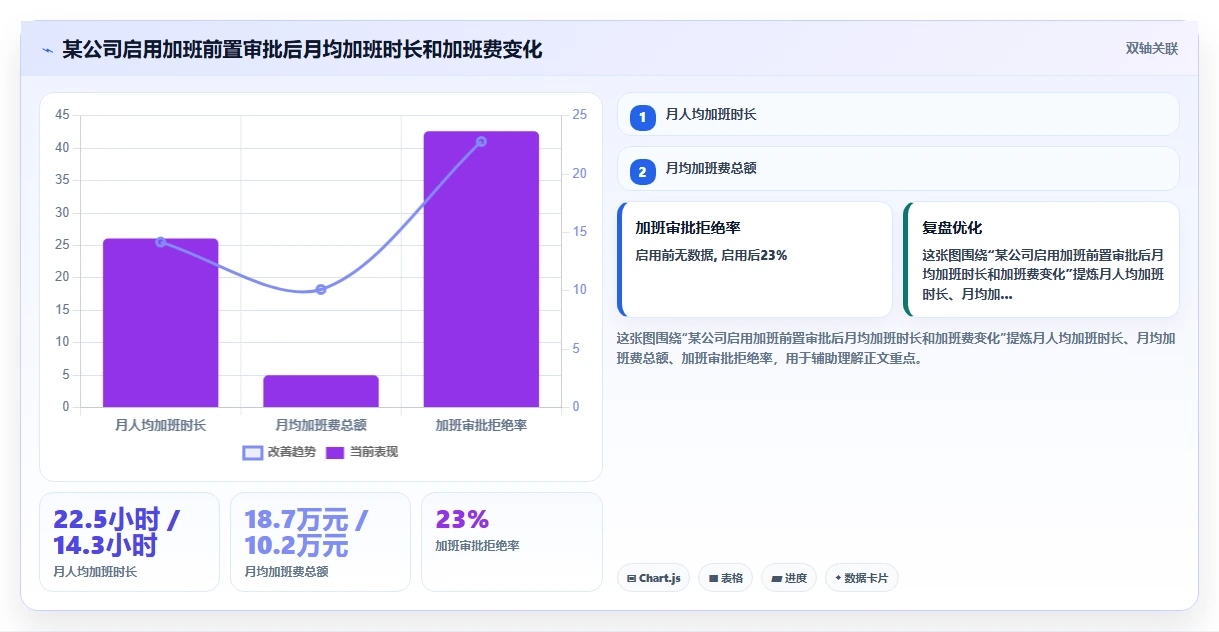The height and width of the screenshot is (632, 1219).
Task: Toggle the 改善趋势 legend item
Action: coord(279,453)
